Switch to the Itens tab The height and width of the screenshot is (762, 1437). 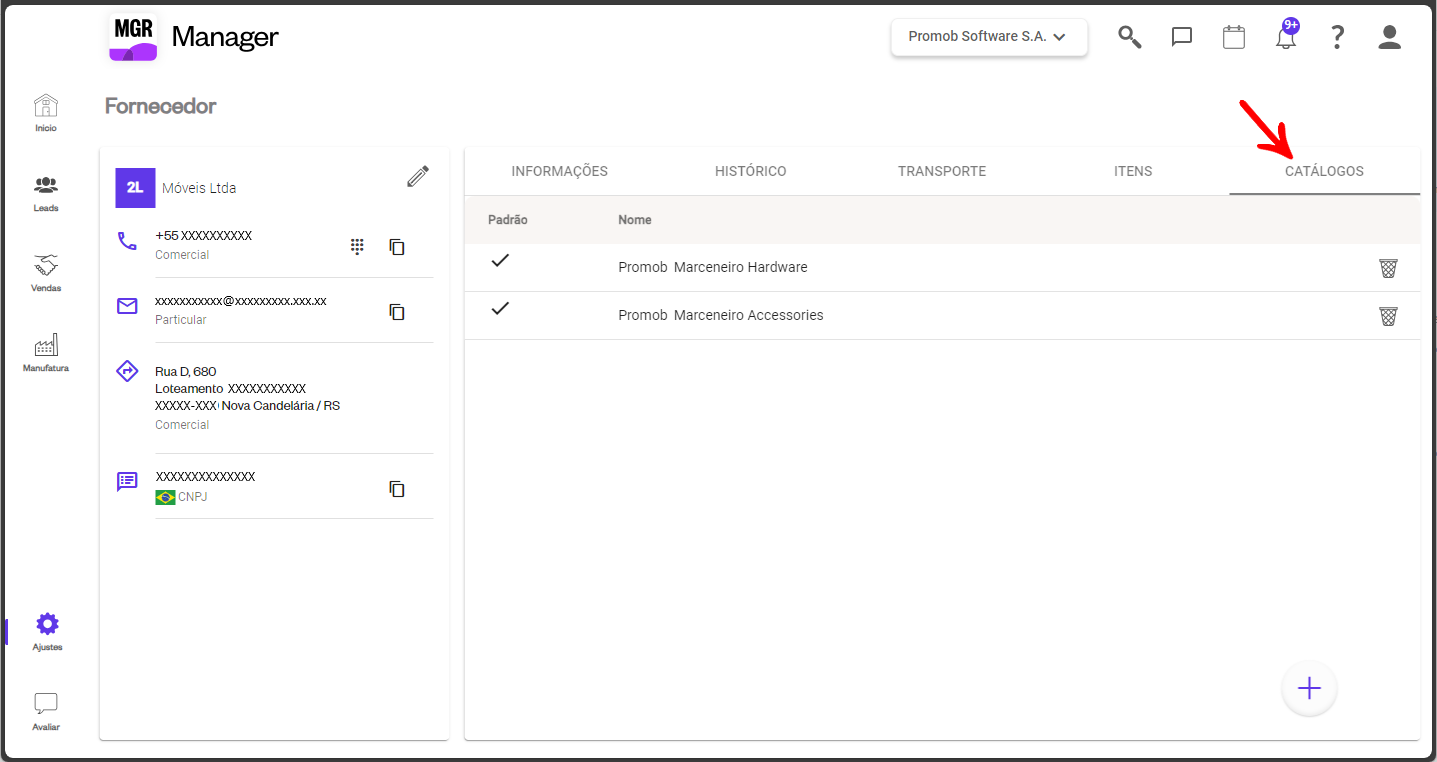(1133, 171)
